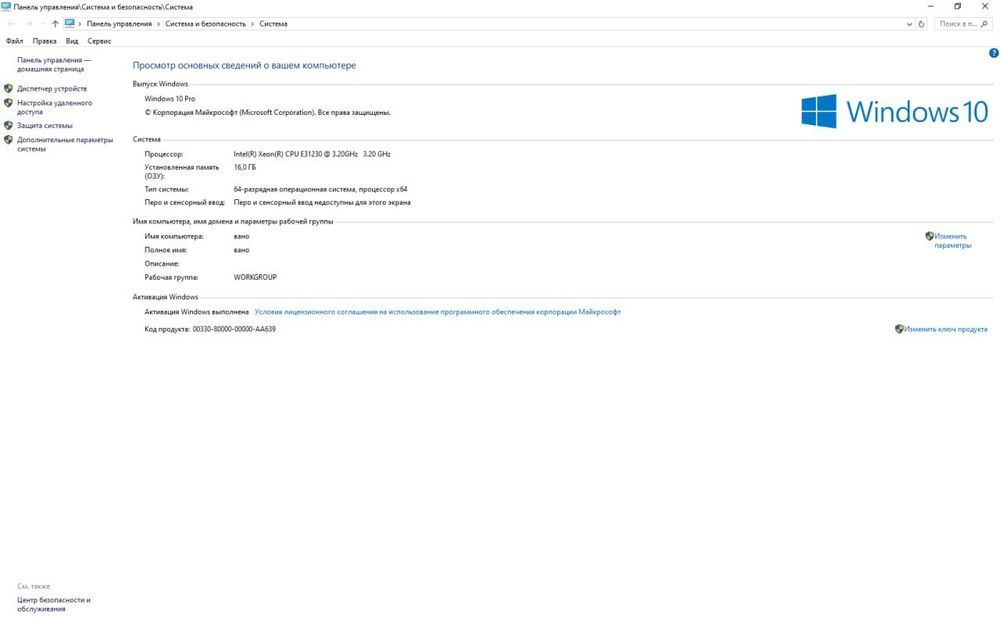Click the Intel Xeon CPU E31230 processor value
Screen dimensions: 1000x625
312,154
